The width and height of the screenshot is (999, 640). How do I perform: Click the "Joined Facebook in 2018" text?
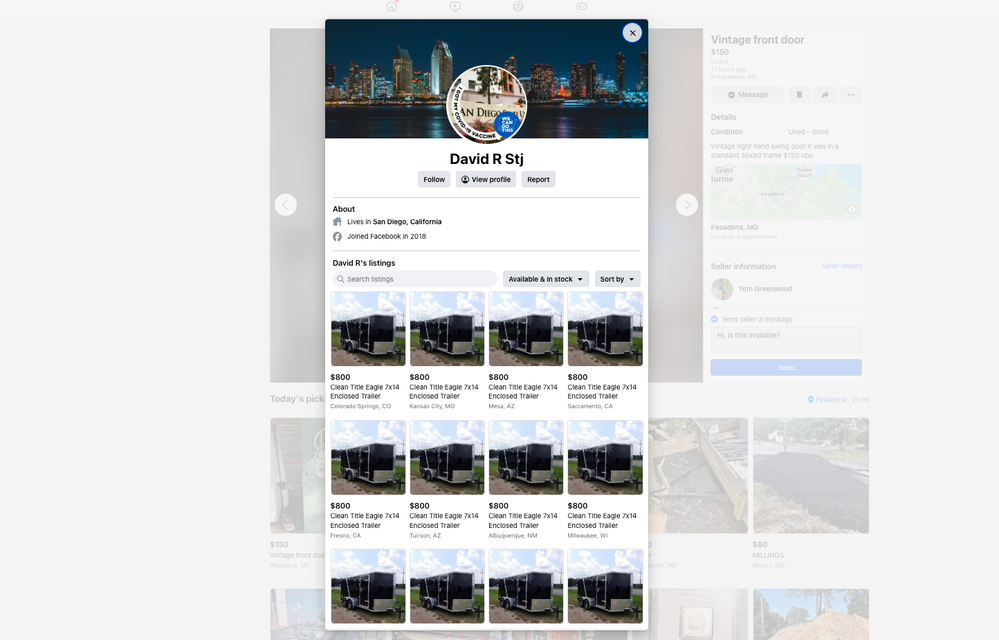tap(387, 236)
